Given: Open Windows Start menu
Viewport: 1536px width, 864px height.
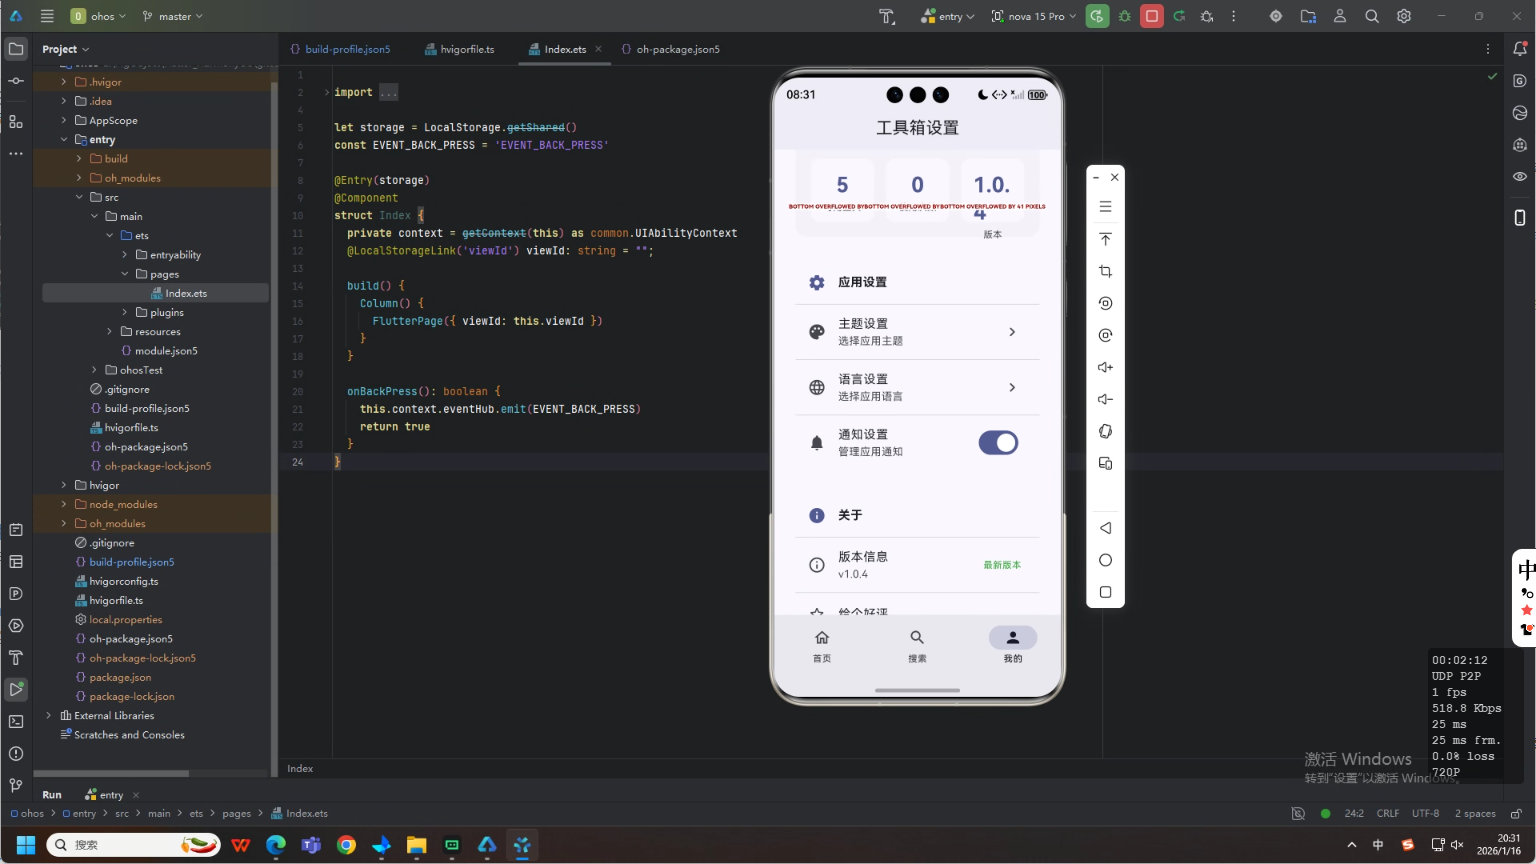Looking at the screenshot, I should pyautogui.click(x=25, y=845).
